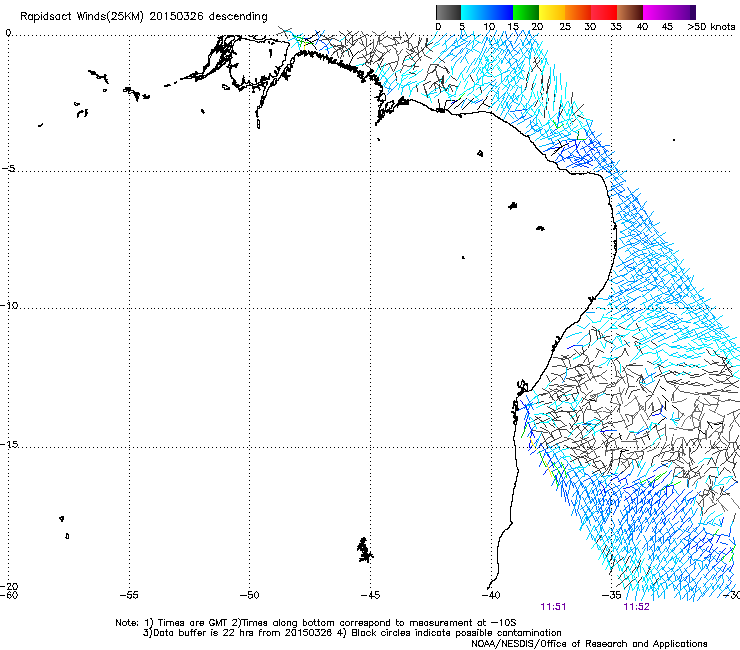Click the gray 0-5 knots color swatch
The image size is (740, 650).
click(448, 12)
